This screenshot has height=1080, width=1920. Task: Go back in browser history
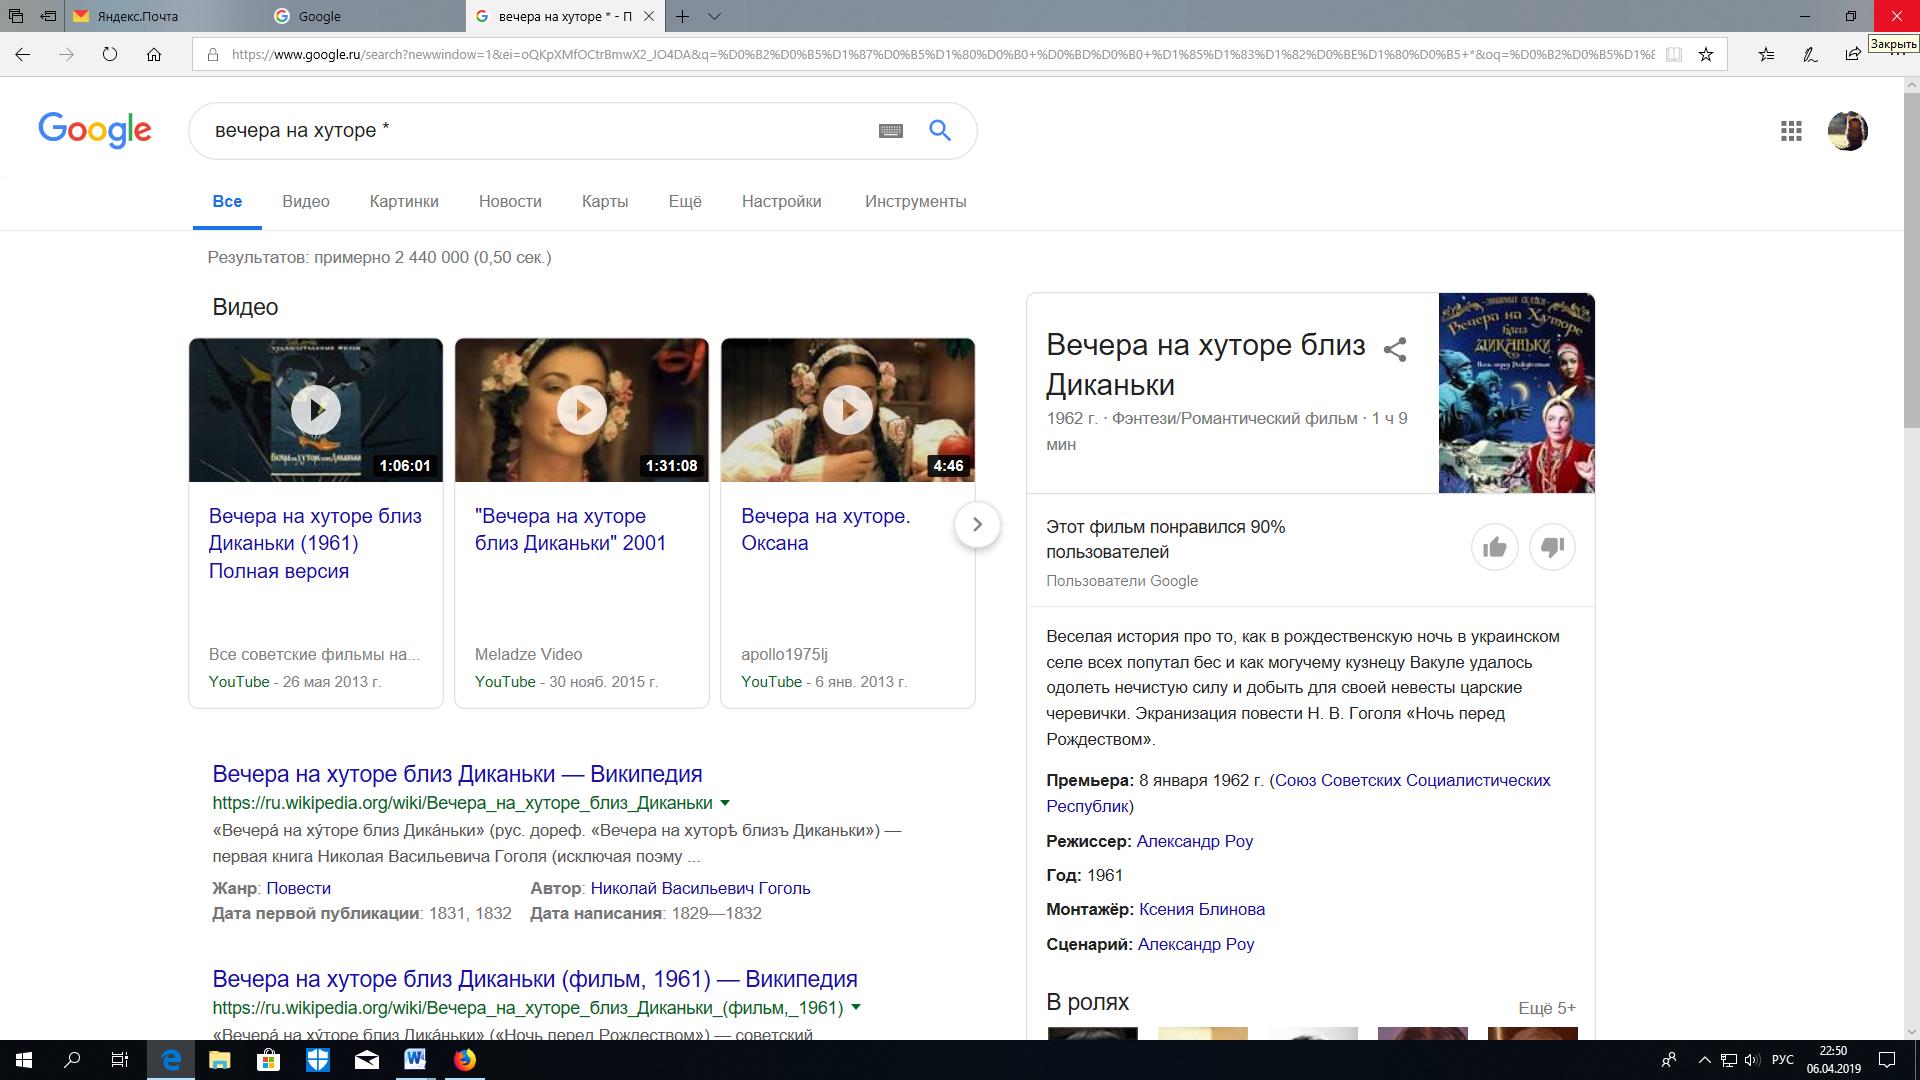click(x=22, y=55)
